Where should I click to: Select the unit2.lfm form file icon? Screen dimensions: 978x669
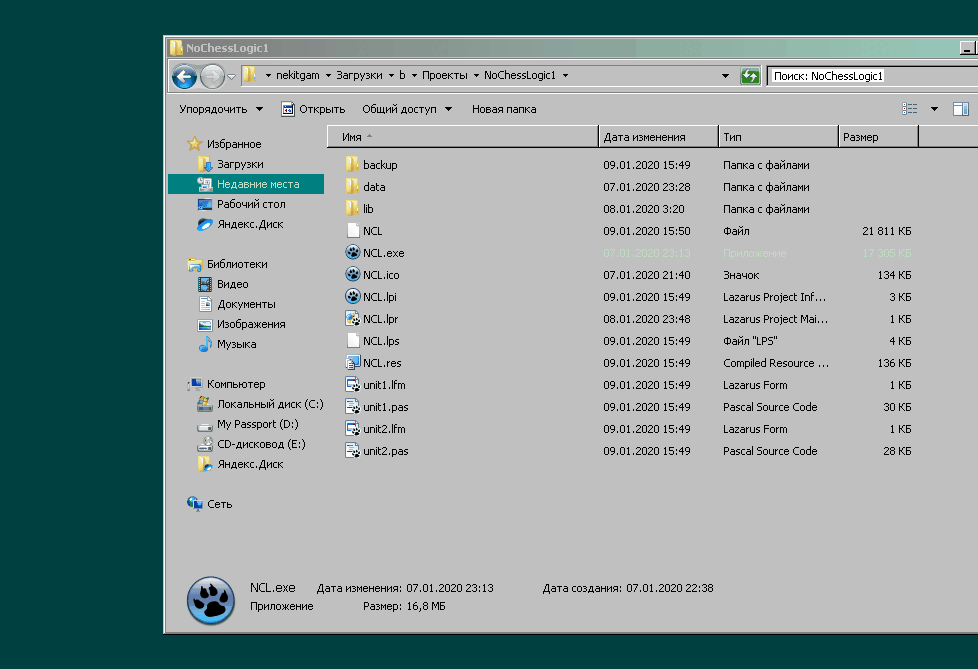tap(352, 428)
